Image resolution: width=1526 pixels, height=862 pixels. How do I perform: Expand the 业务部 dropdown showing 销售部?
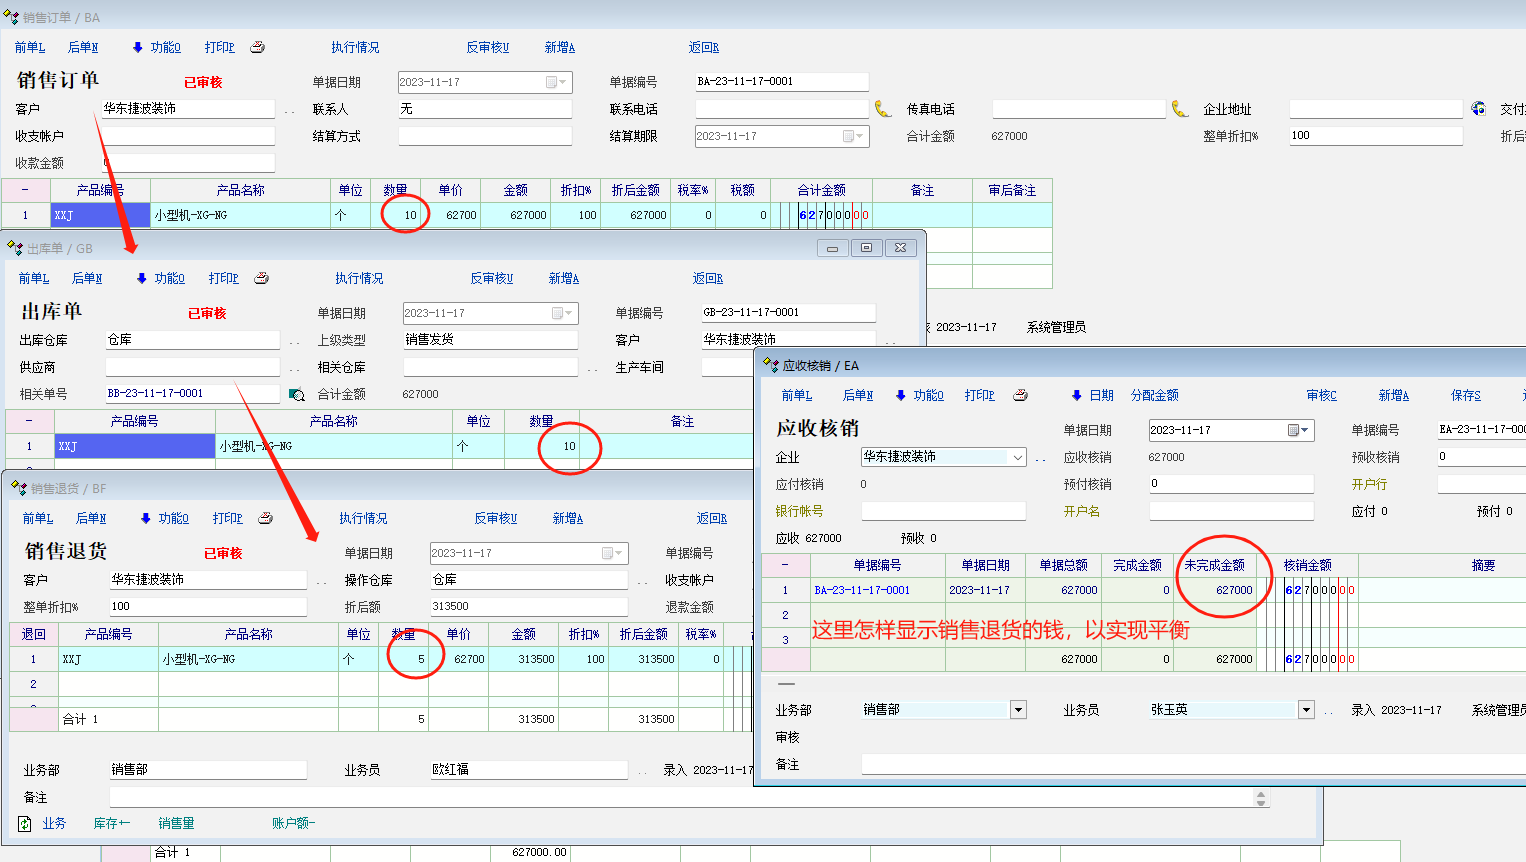[x=1018, y=710]
